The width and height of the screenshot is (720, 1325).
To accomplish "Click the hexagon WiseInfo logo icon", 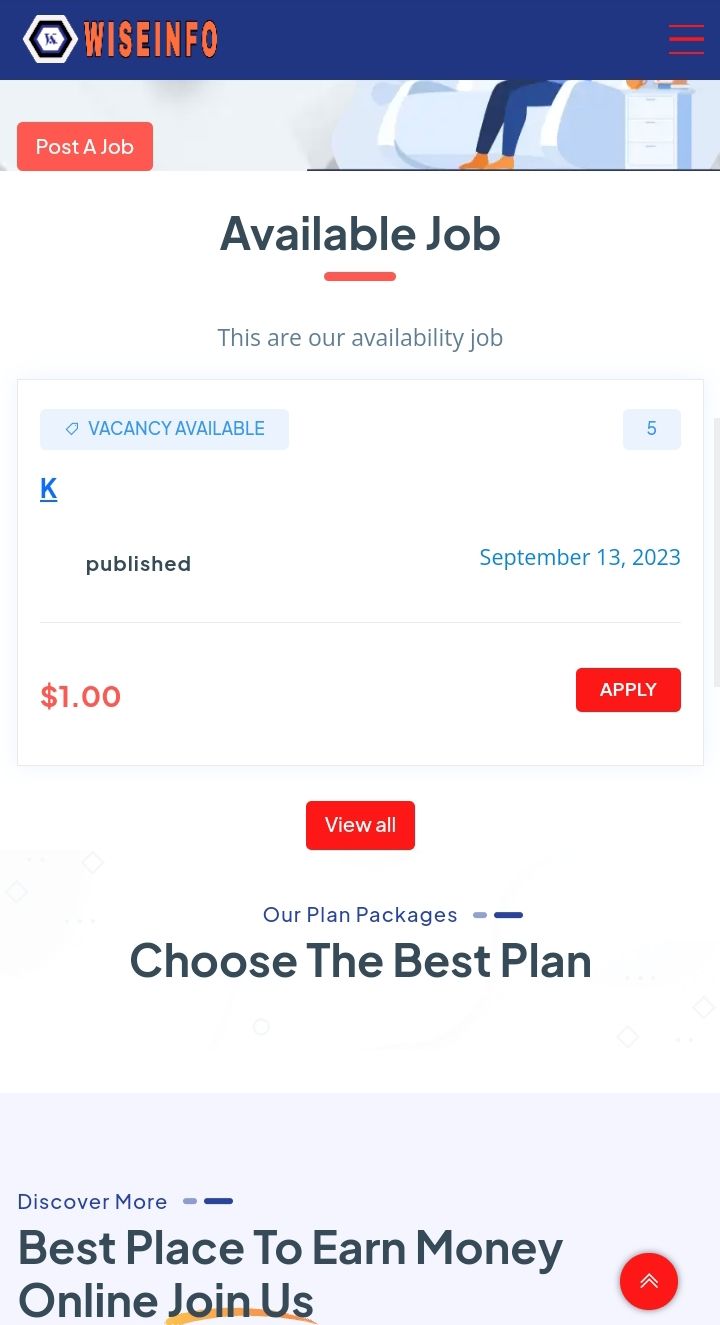I will click(50, 40).
